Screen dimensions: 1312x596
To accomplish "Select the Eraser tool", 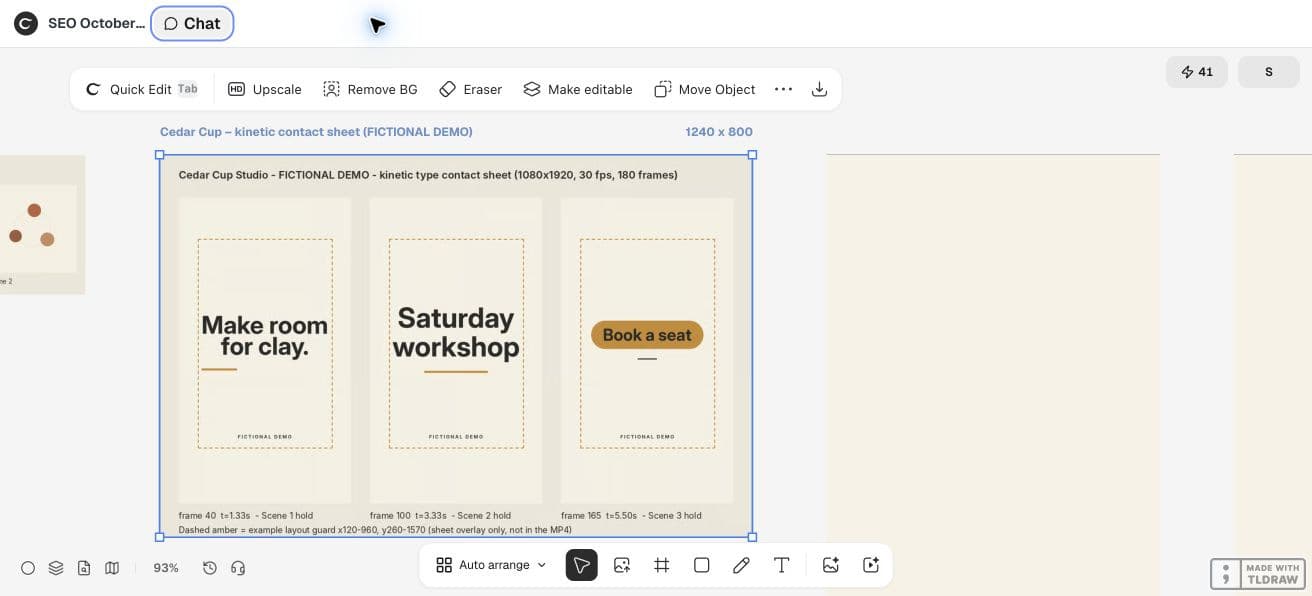I will coord(471,89).
